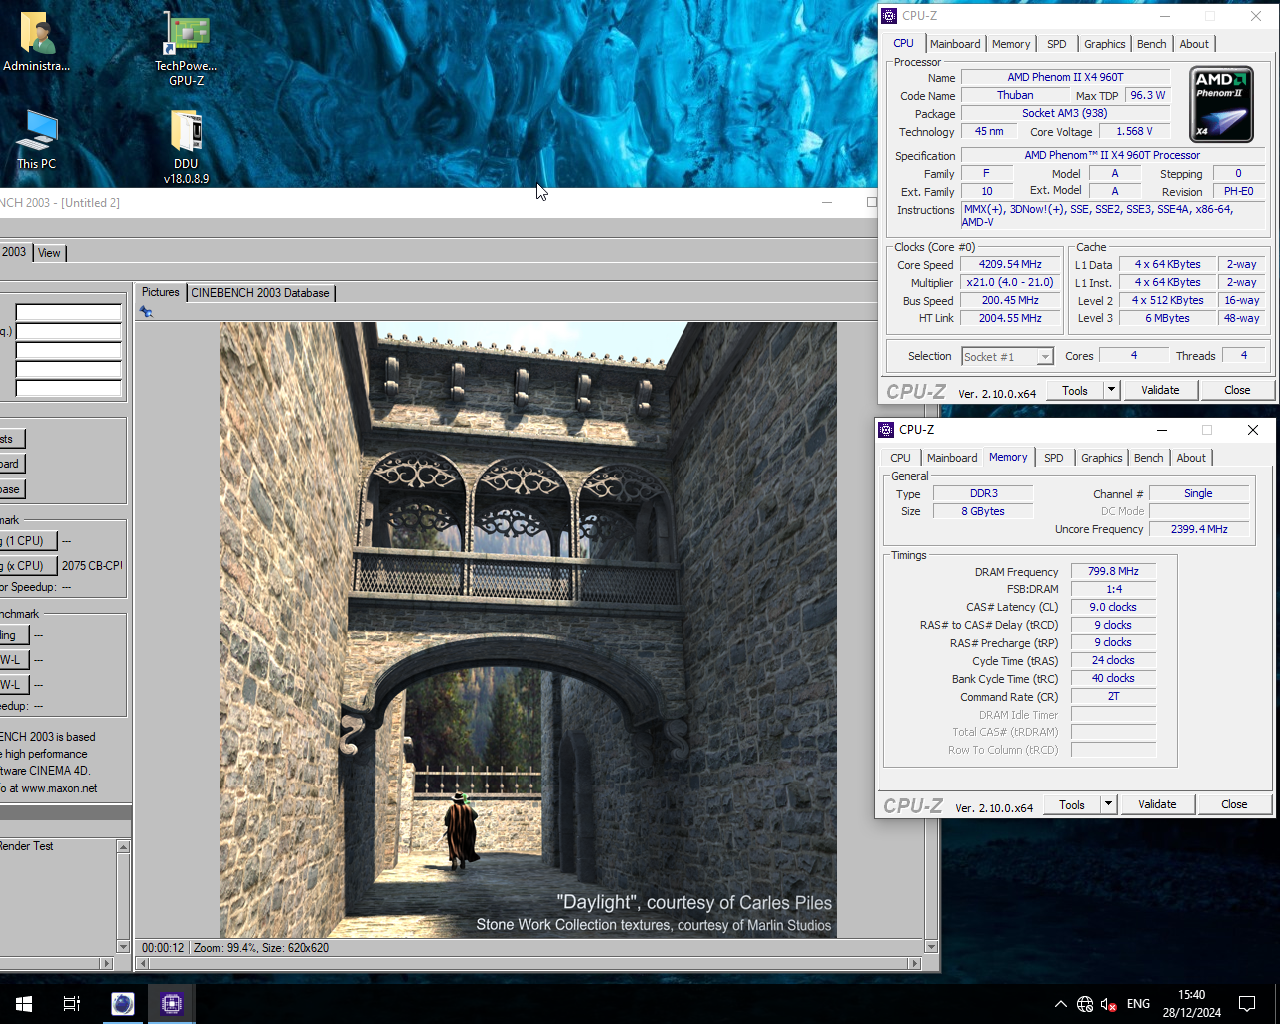Open the Windows Start menu
1280x1024 pixels.
coord(24,1003)
